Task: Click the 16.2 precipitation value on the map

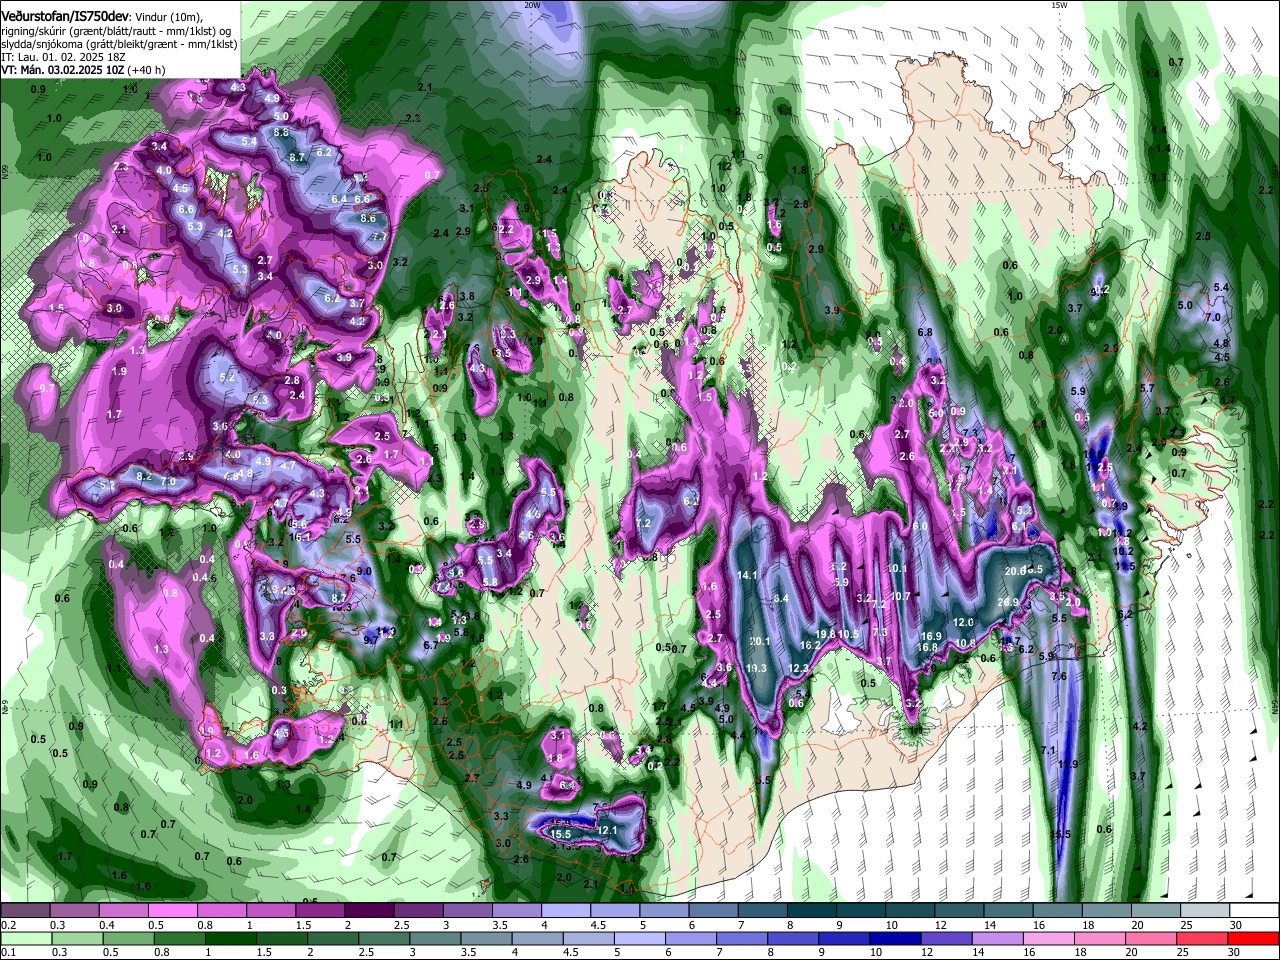Action: click(810, 646)
